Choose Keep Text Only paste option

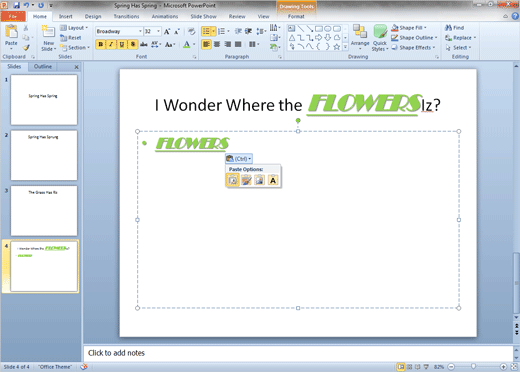[x=273, y=180]
